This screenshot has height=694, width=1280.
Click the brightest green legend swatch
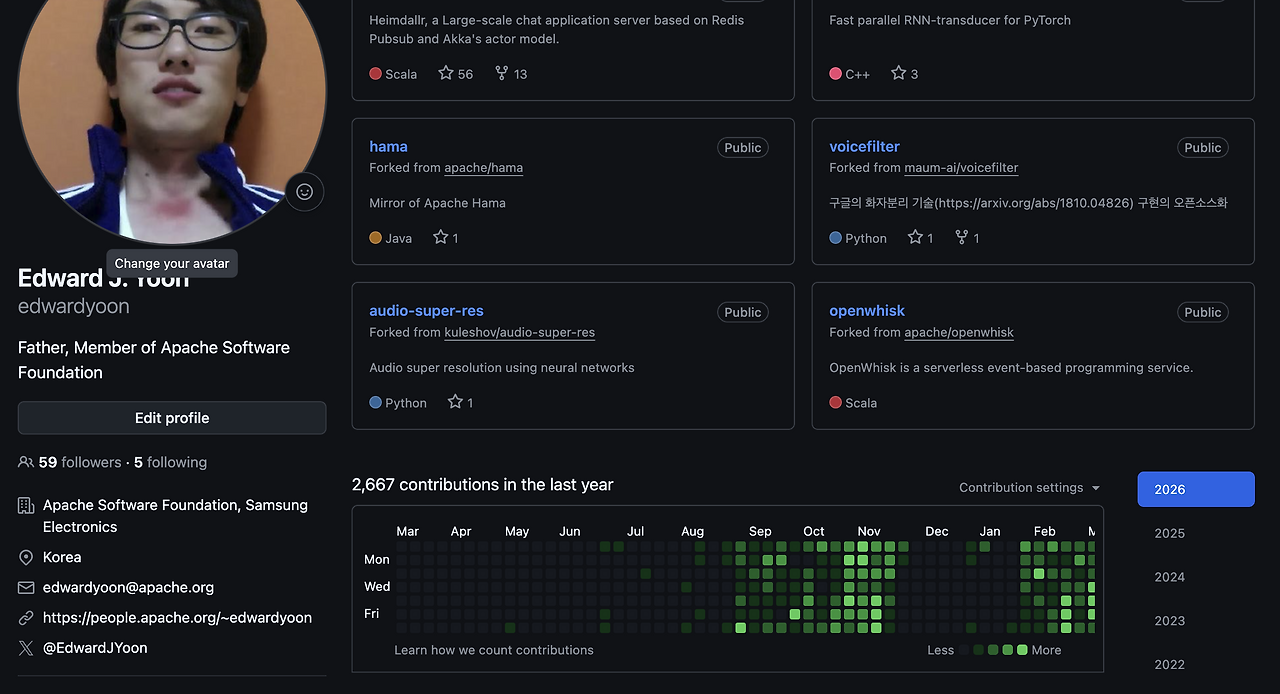click(x=1022, y=650)
